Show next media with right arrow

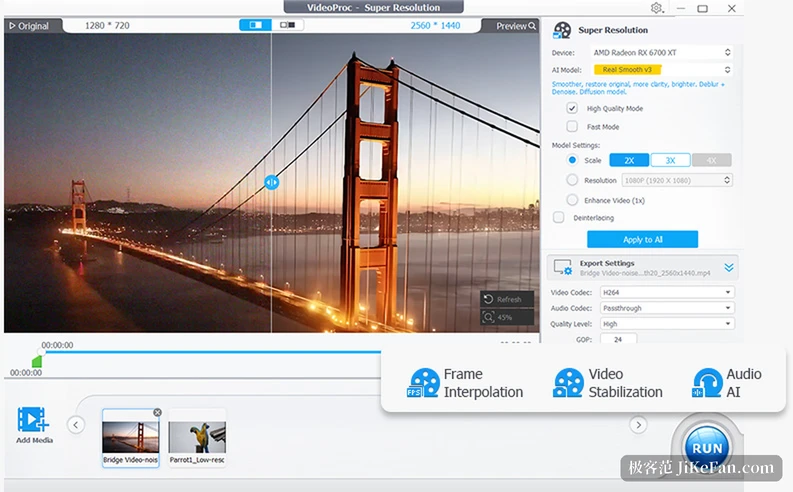pyautogui.click(x=638, y=425)
